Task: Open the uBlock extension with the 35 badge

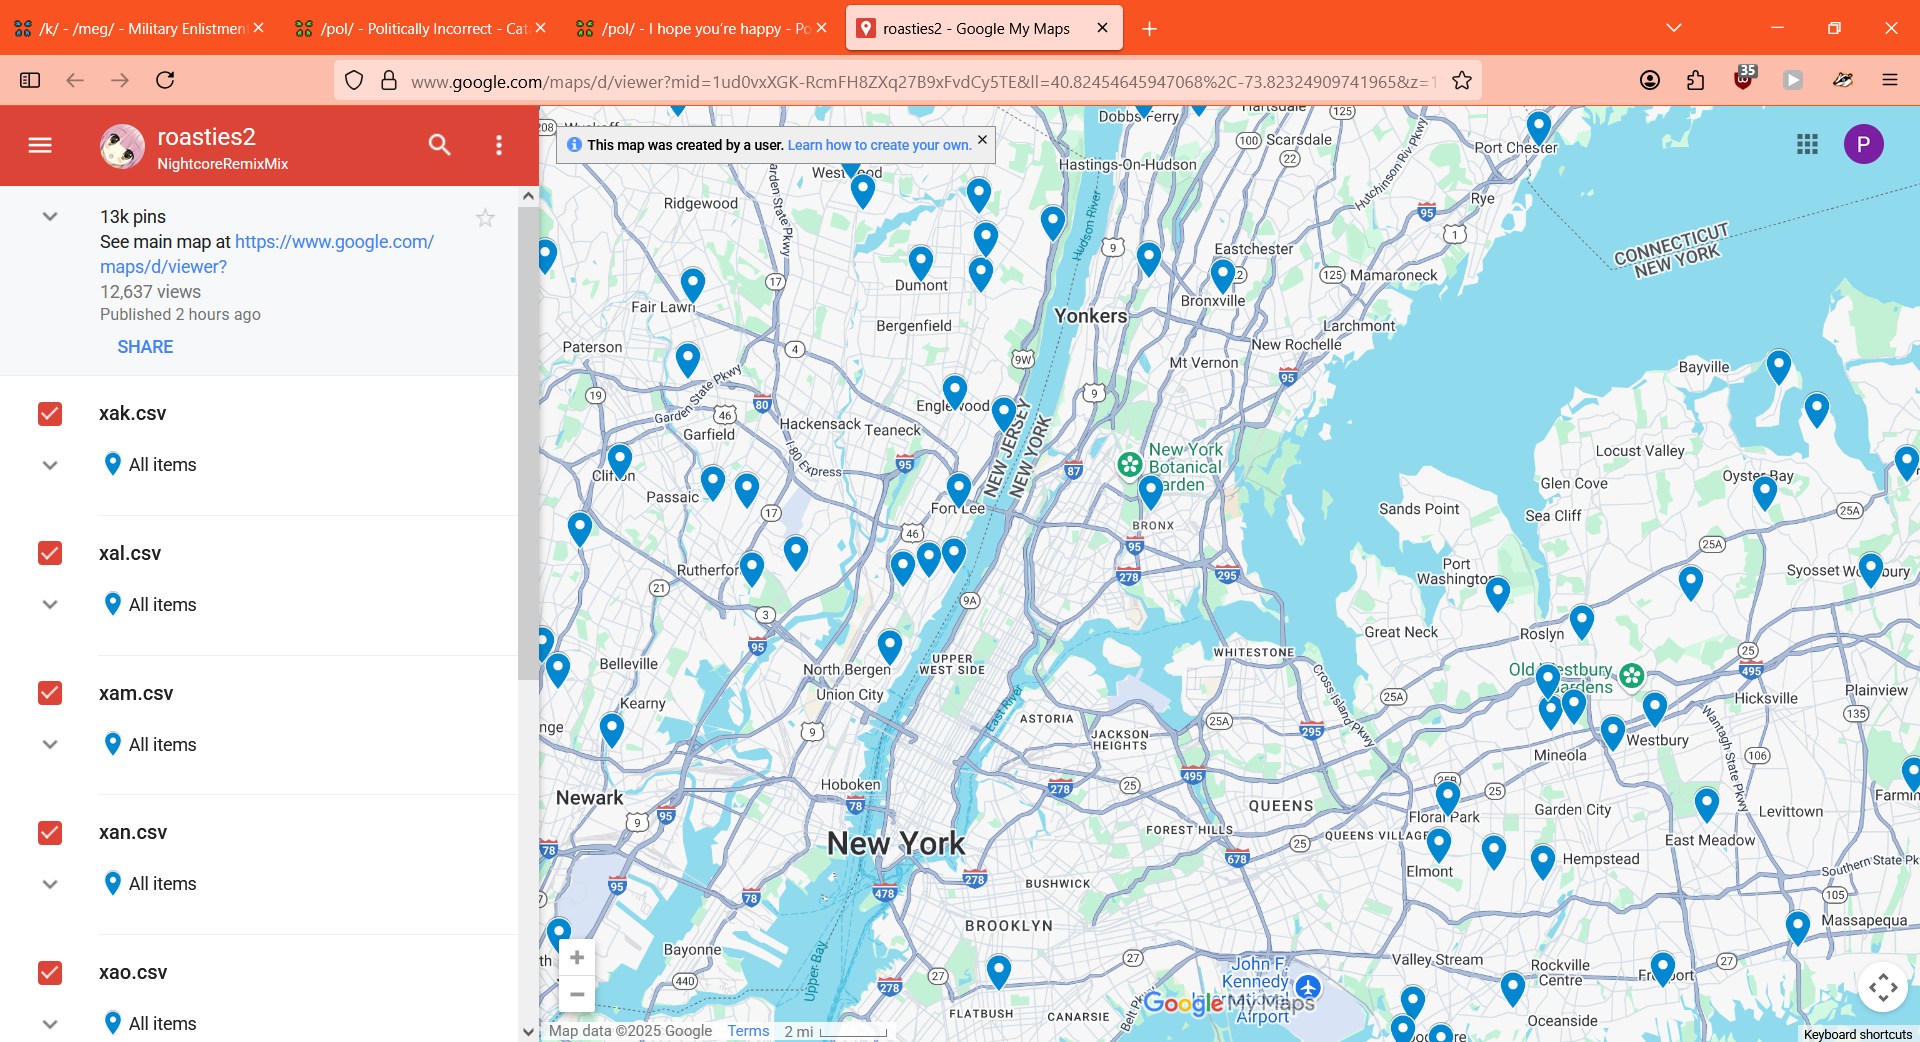Action: [1744, 78]
